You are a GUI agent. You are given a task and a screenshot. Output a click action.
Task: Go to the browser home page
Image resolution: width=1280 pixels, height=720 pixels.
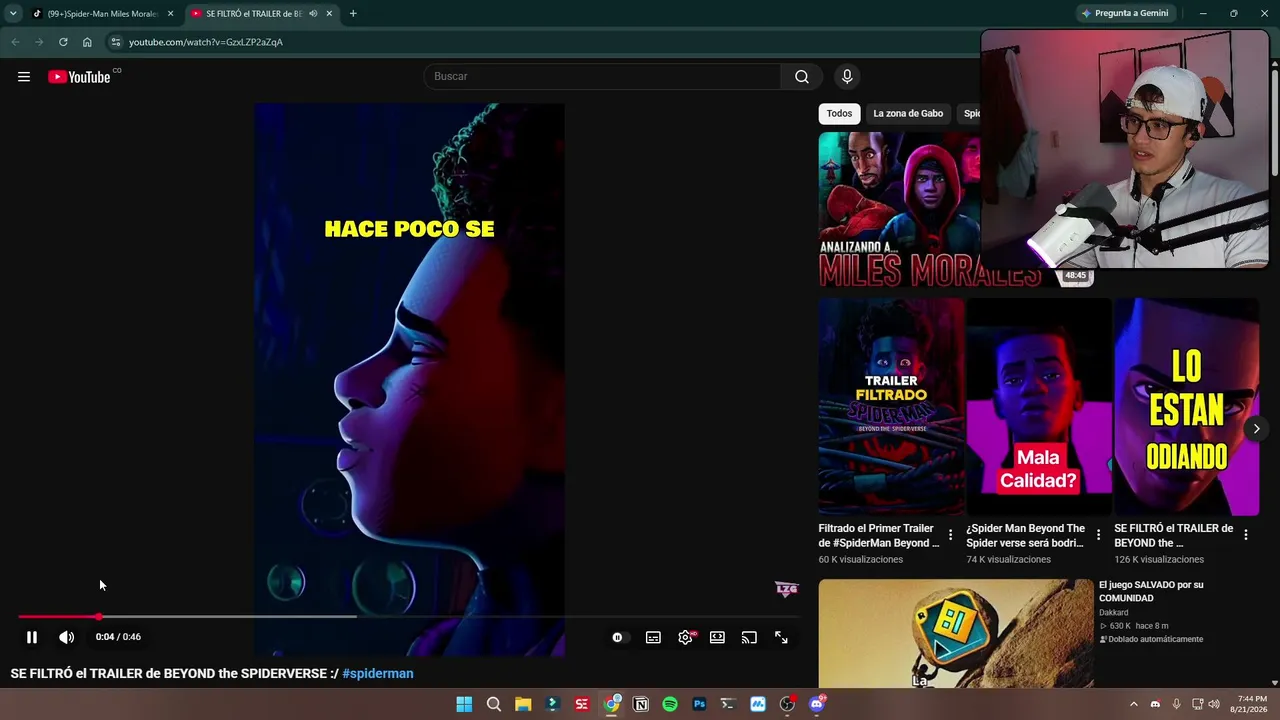point(87,42)
